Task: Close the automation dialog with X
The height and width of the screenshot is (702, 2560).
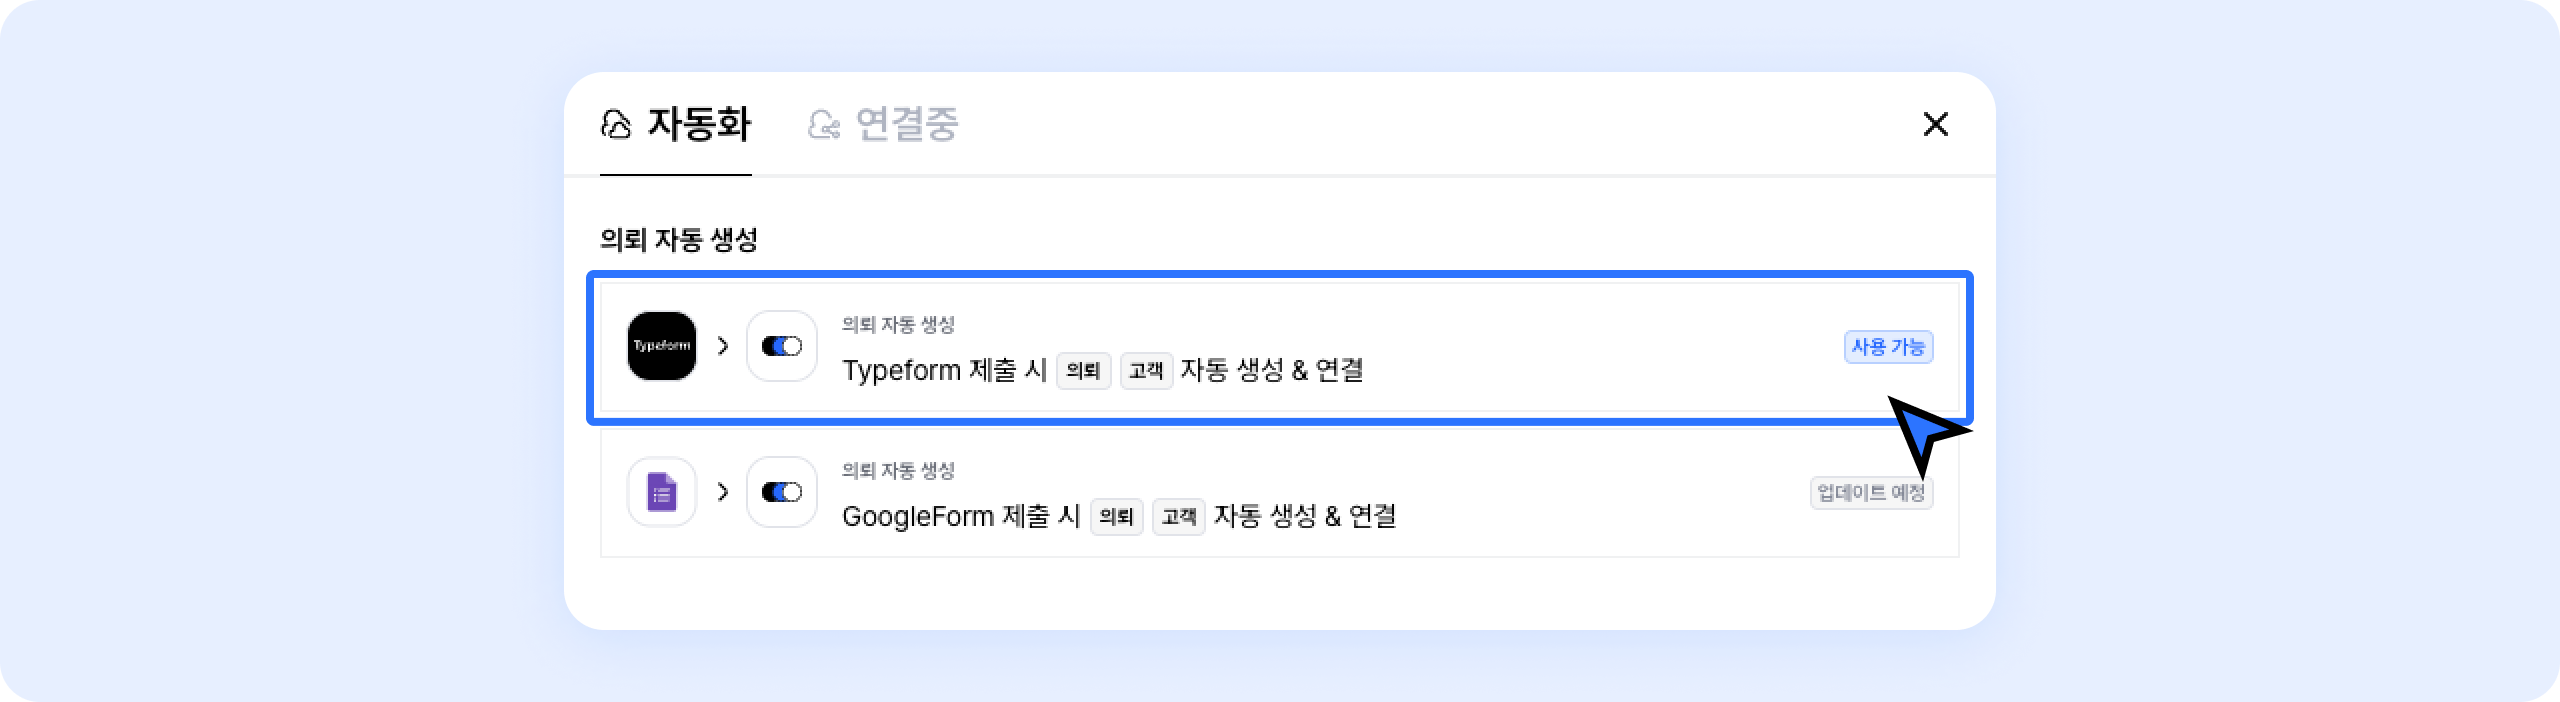Action: [x=1936, y=125]
